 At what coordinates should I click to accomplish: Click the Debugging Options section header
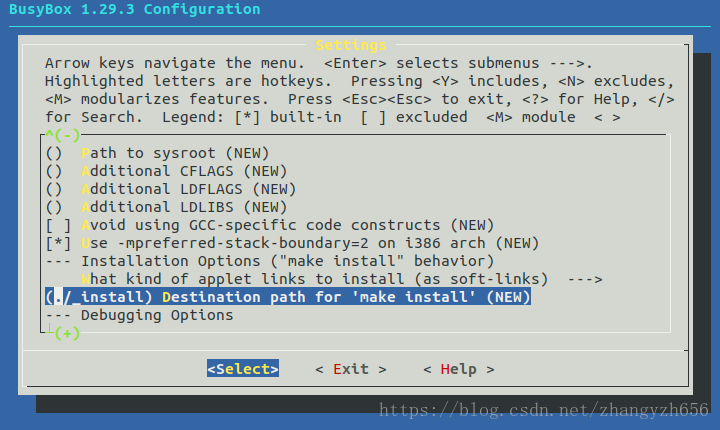(139, 315)
